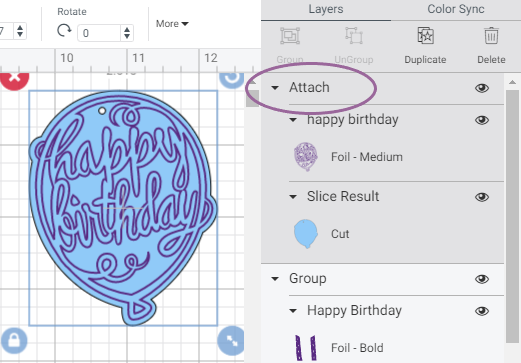Collapse the Slice Result layer arrow
The height and width of the screenshot is (363, 521).
(293, 197)
